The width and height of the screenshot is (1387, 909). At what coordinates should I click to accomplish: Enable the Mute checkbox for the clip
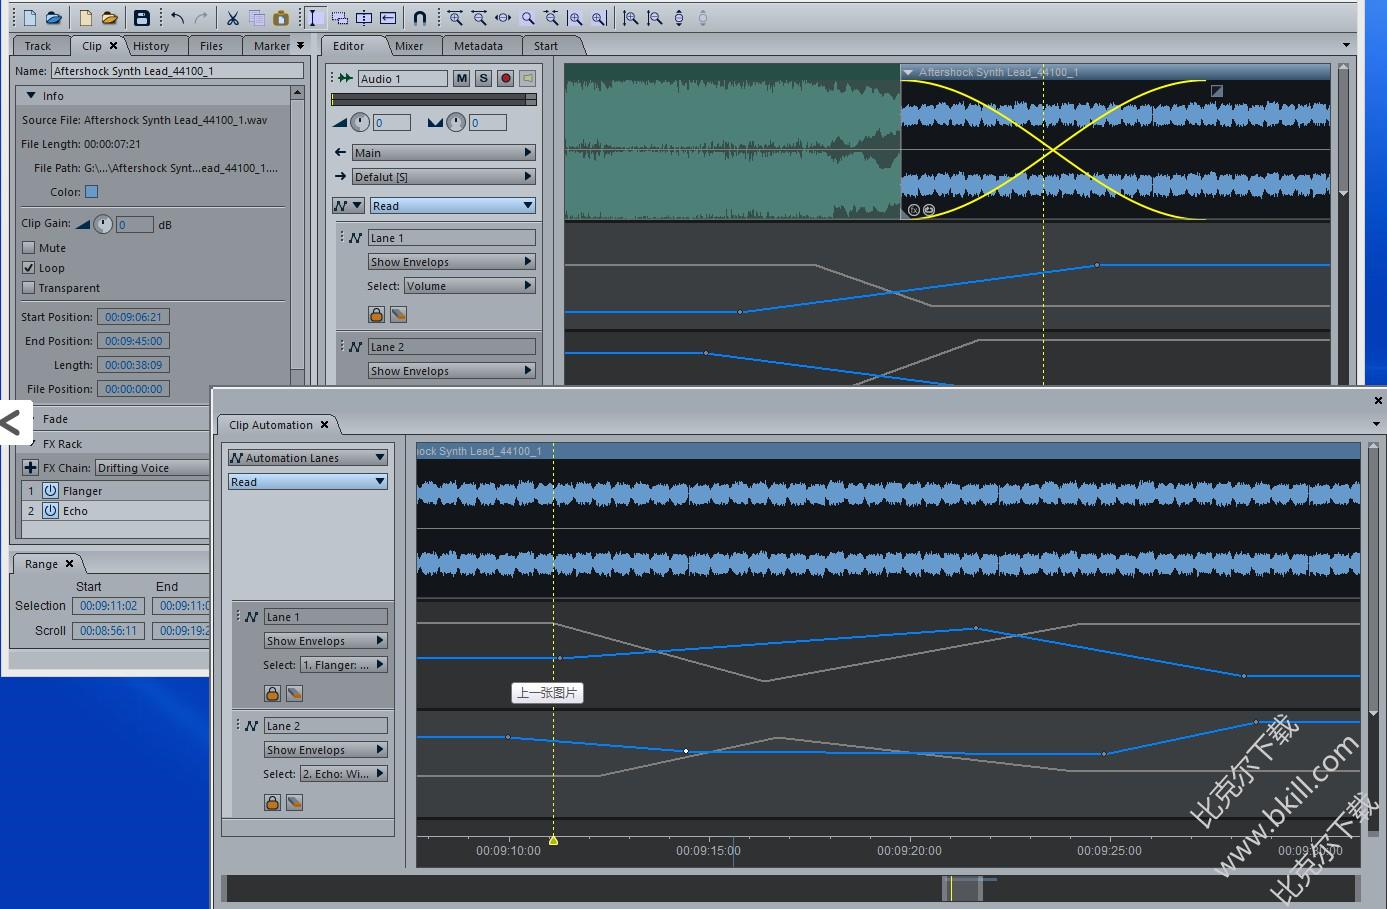(28, 247)
